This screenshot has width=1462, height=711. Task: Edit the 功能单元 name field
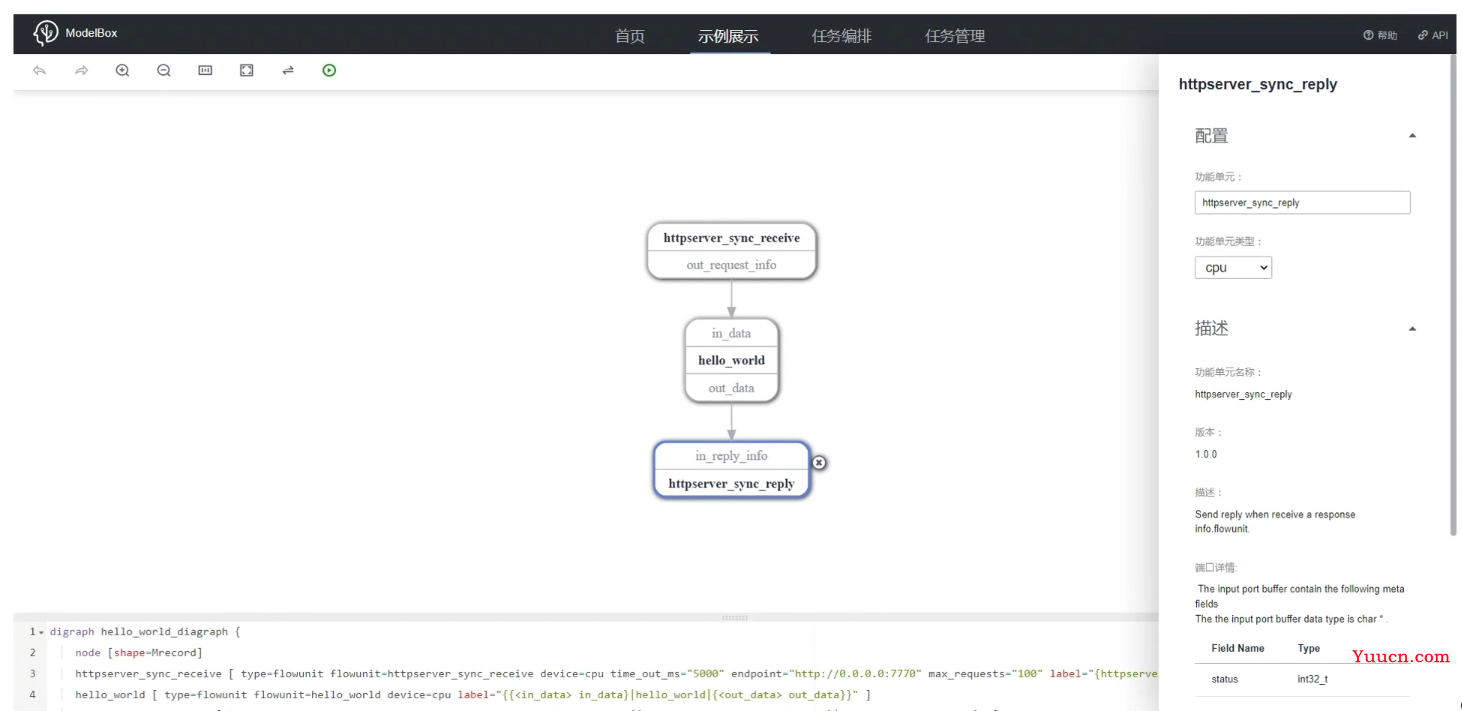point(1302,202)
